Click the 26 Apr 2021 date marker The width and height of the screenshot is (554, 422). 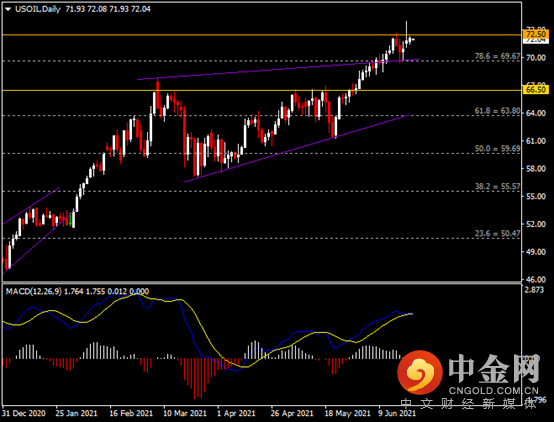(x=292, y=413)
